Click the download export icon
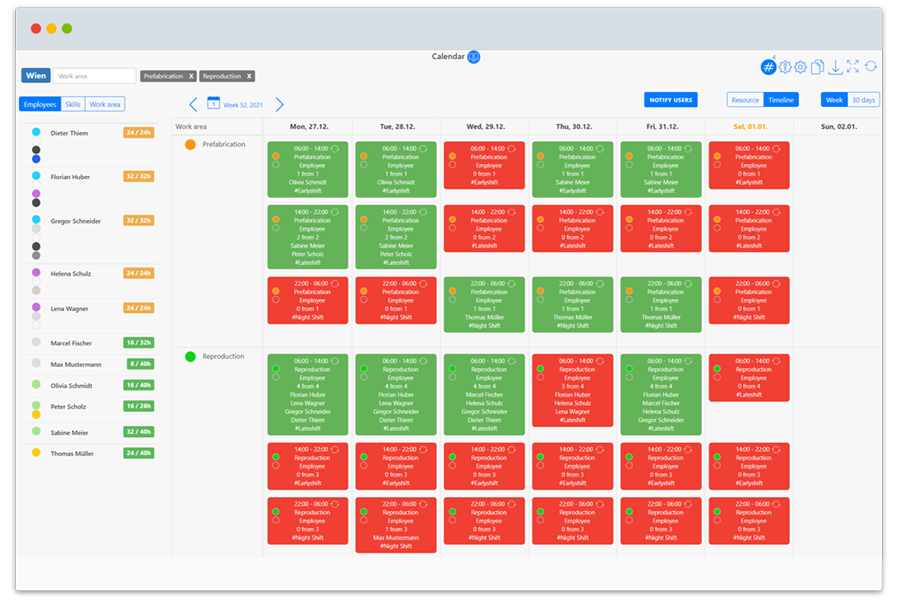This screenshot has width=900, height=600. click(835, 67)
